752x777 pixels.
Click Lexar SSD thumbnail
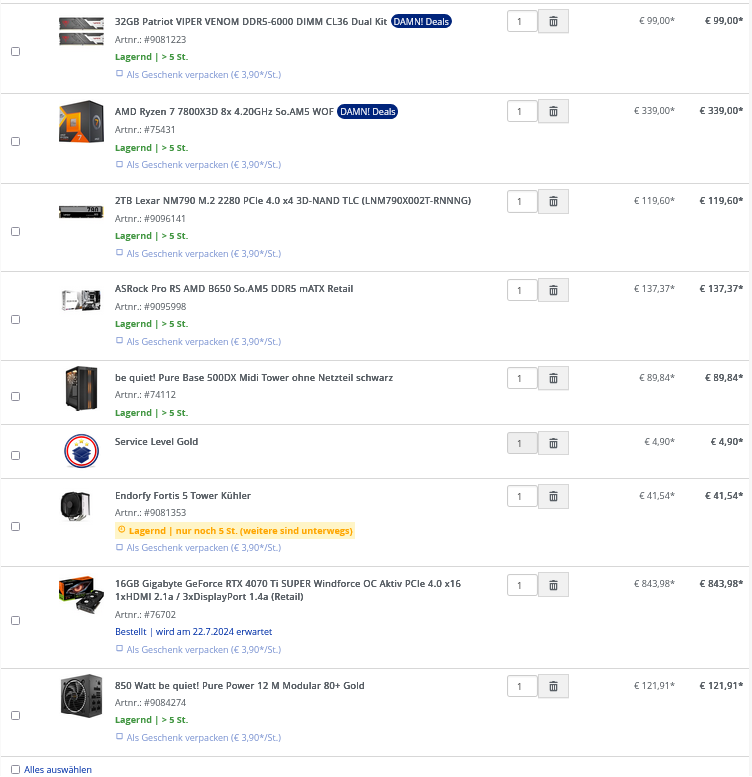click(81, 212)
